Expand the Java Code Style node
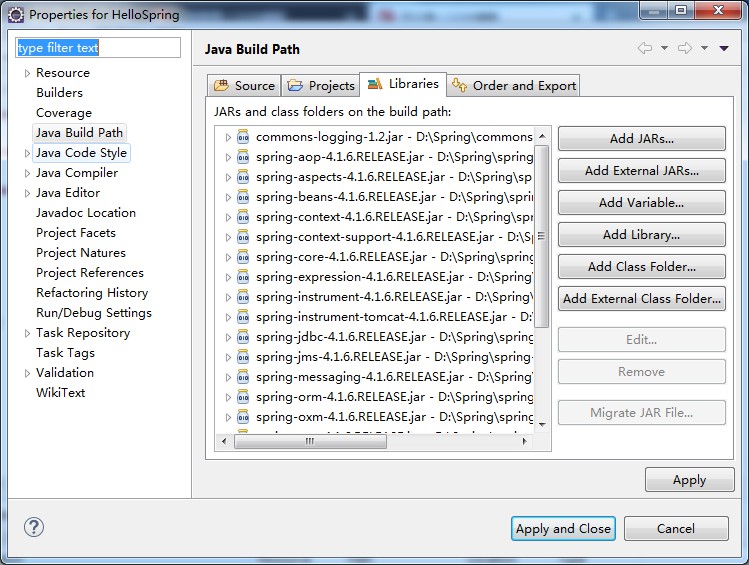The image size is (749, 565). pyautogui.click(x=27, y=153)
